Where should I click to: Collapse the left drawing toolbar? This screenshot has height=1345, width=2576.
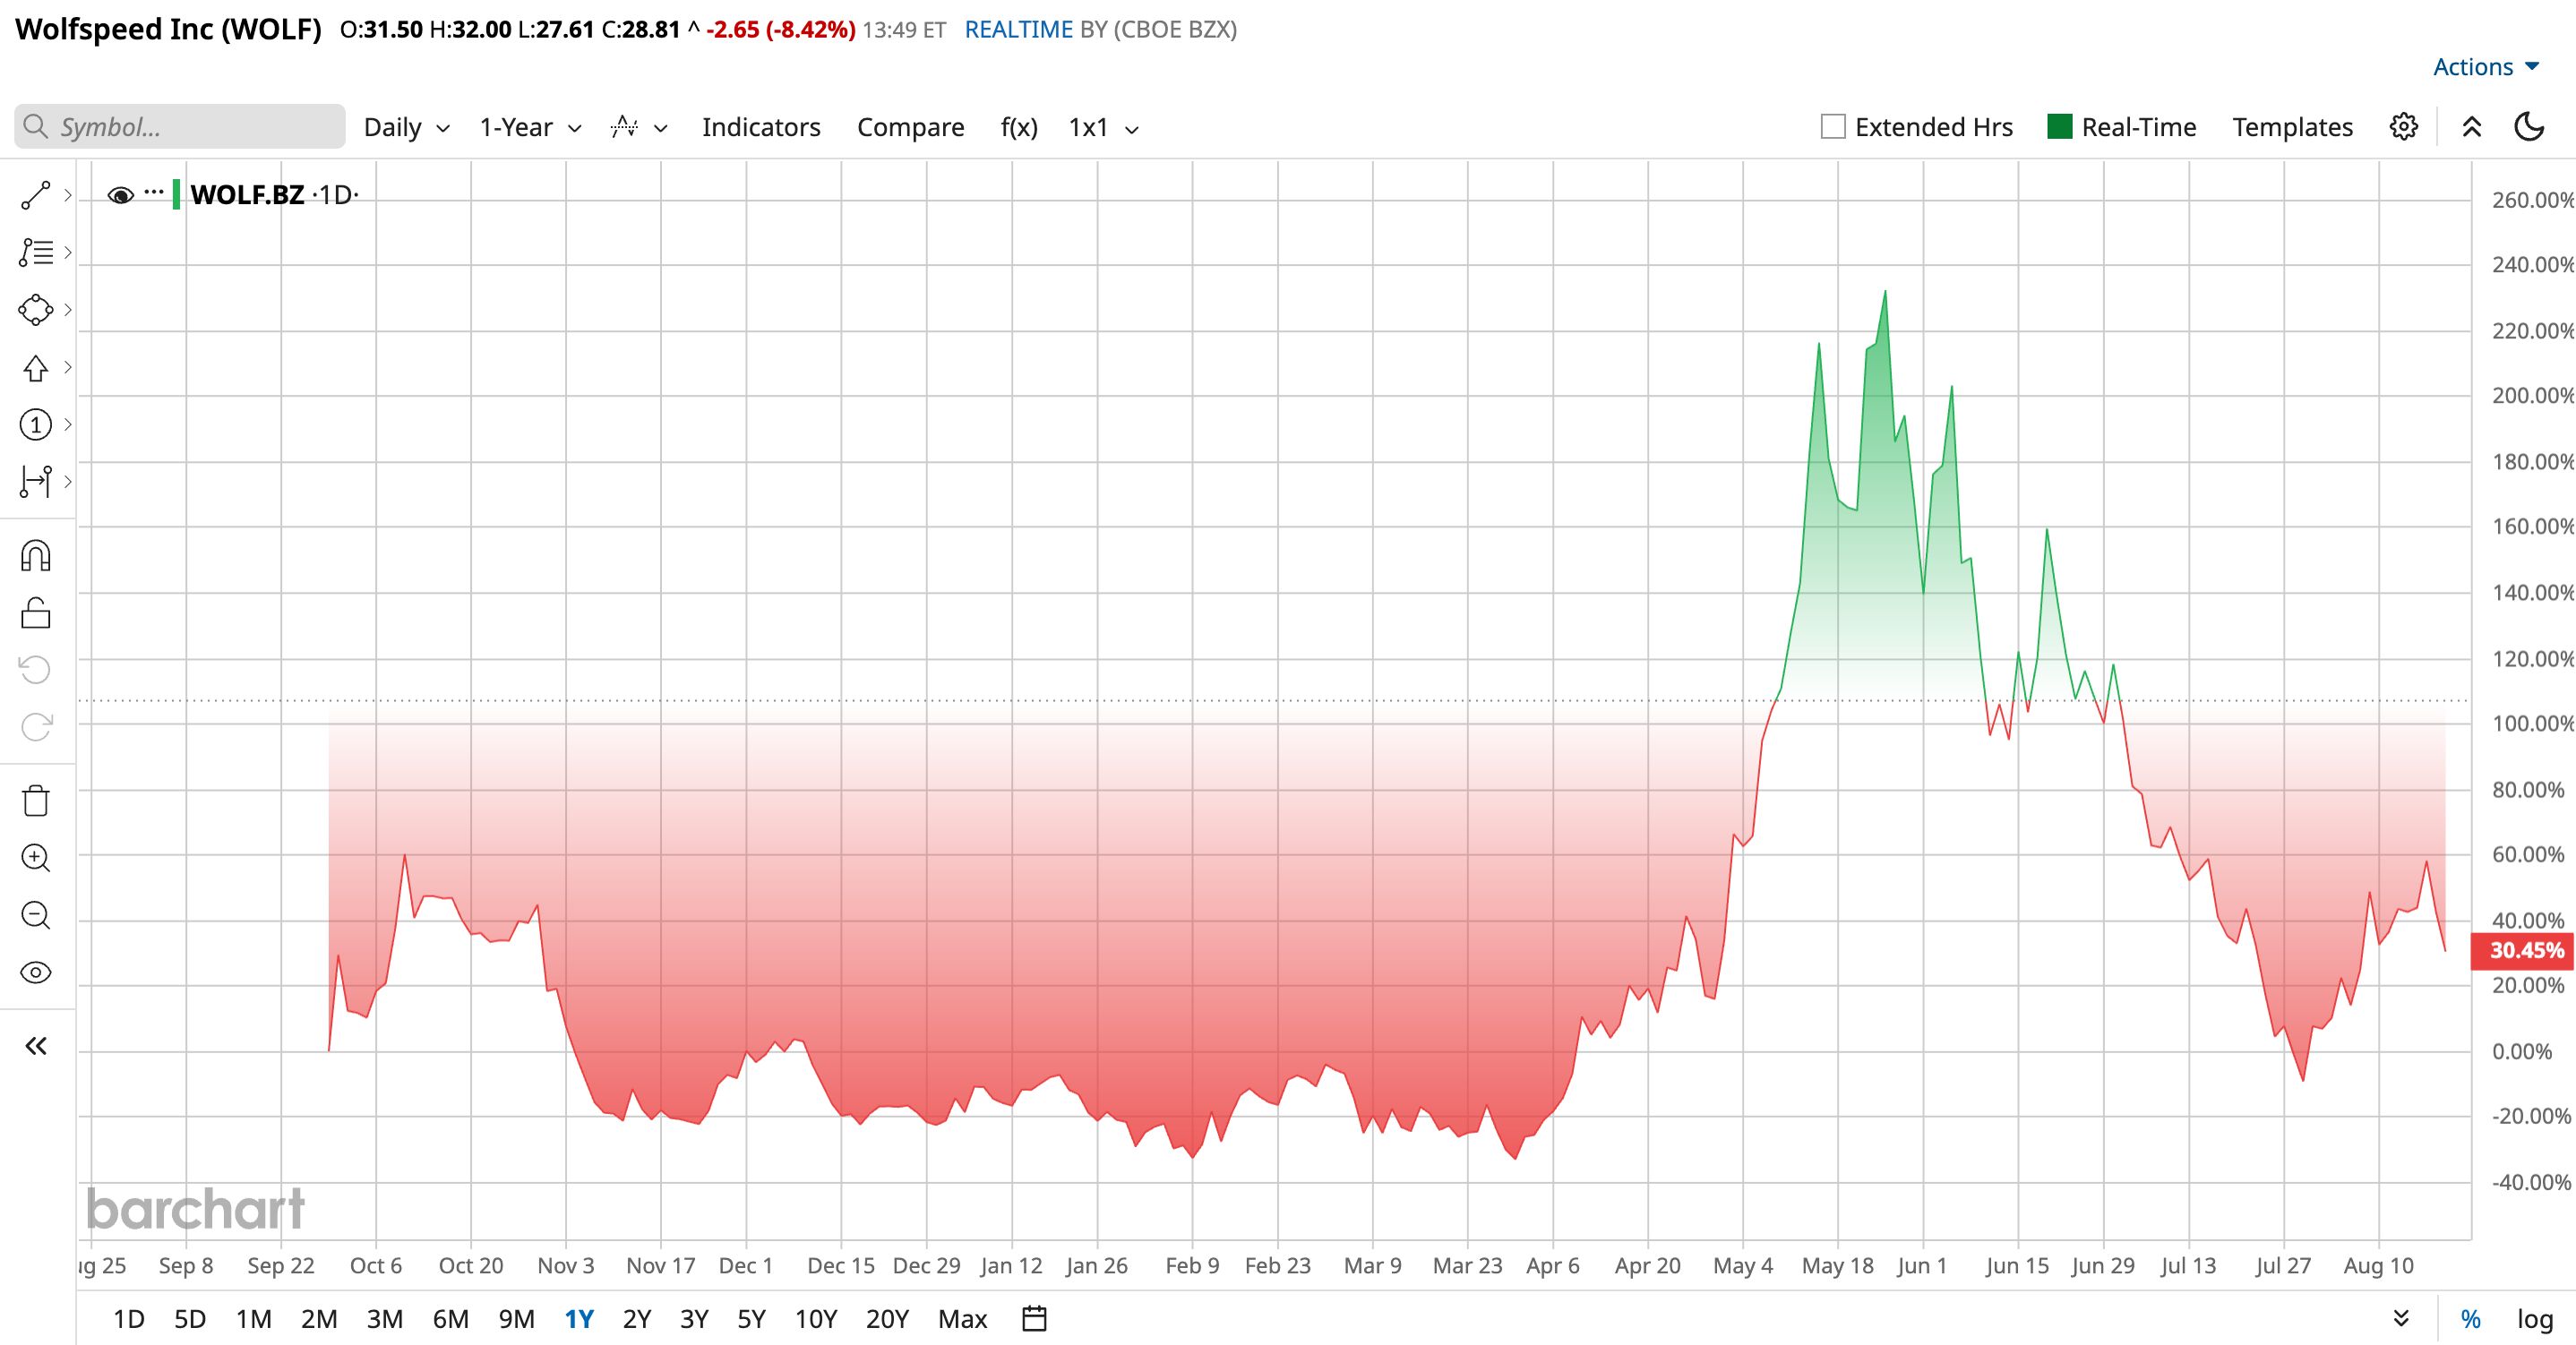[35, 1046]
